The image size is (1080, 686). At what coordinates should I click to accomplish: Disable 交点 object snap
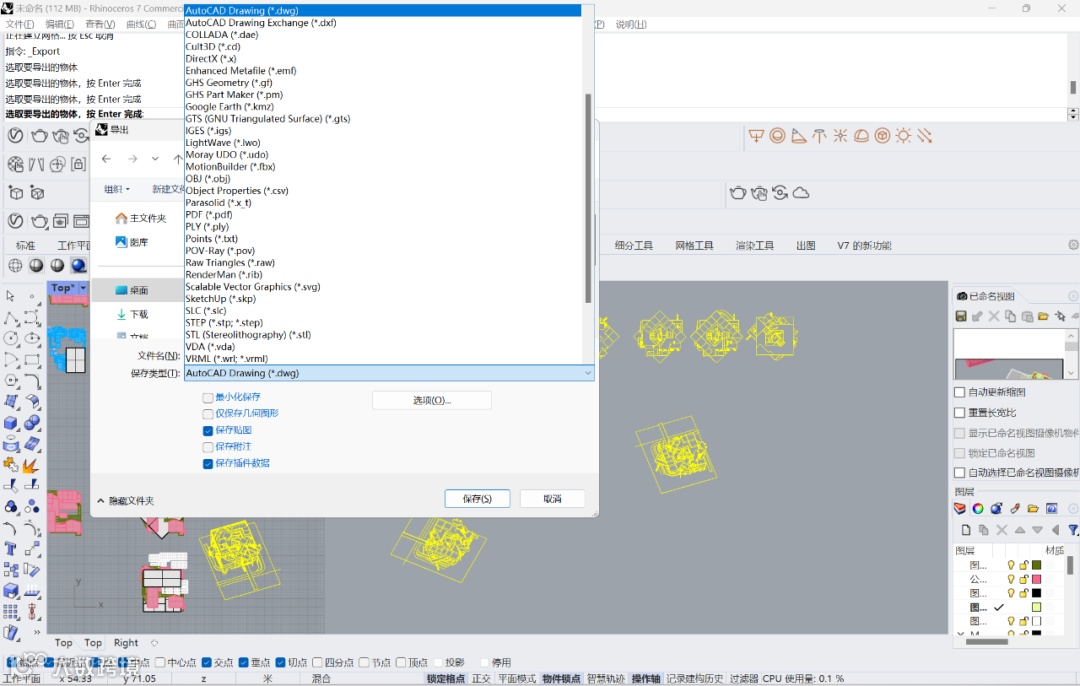(206, 662)
